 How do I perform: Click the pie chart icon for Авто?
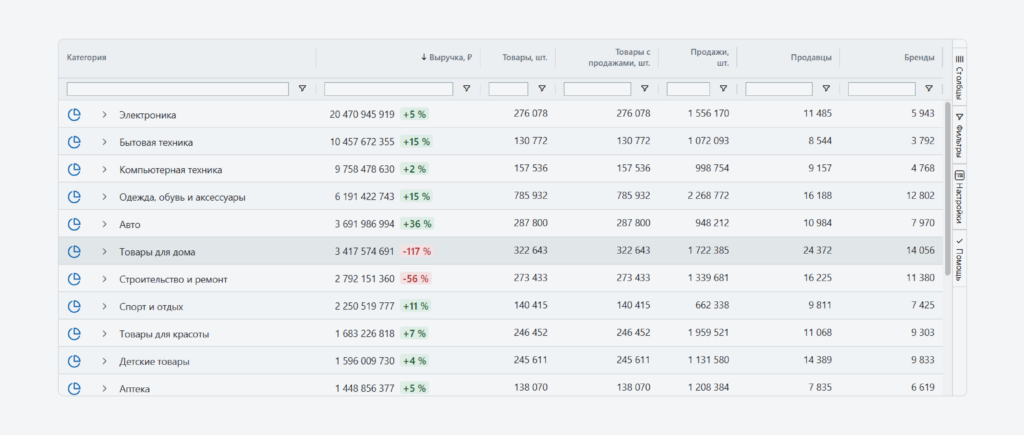(x=74, y=224)
